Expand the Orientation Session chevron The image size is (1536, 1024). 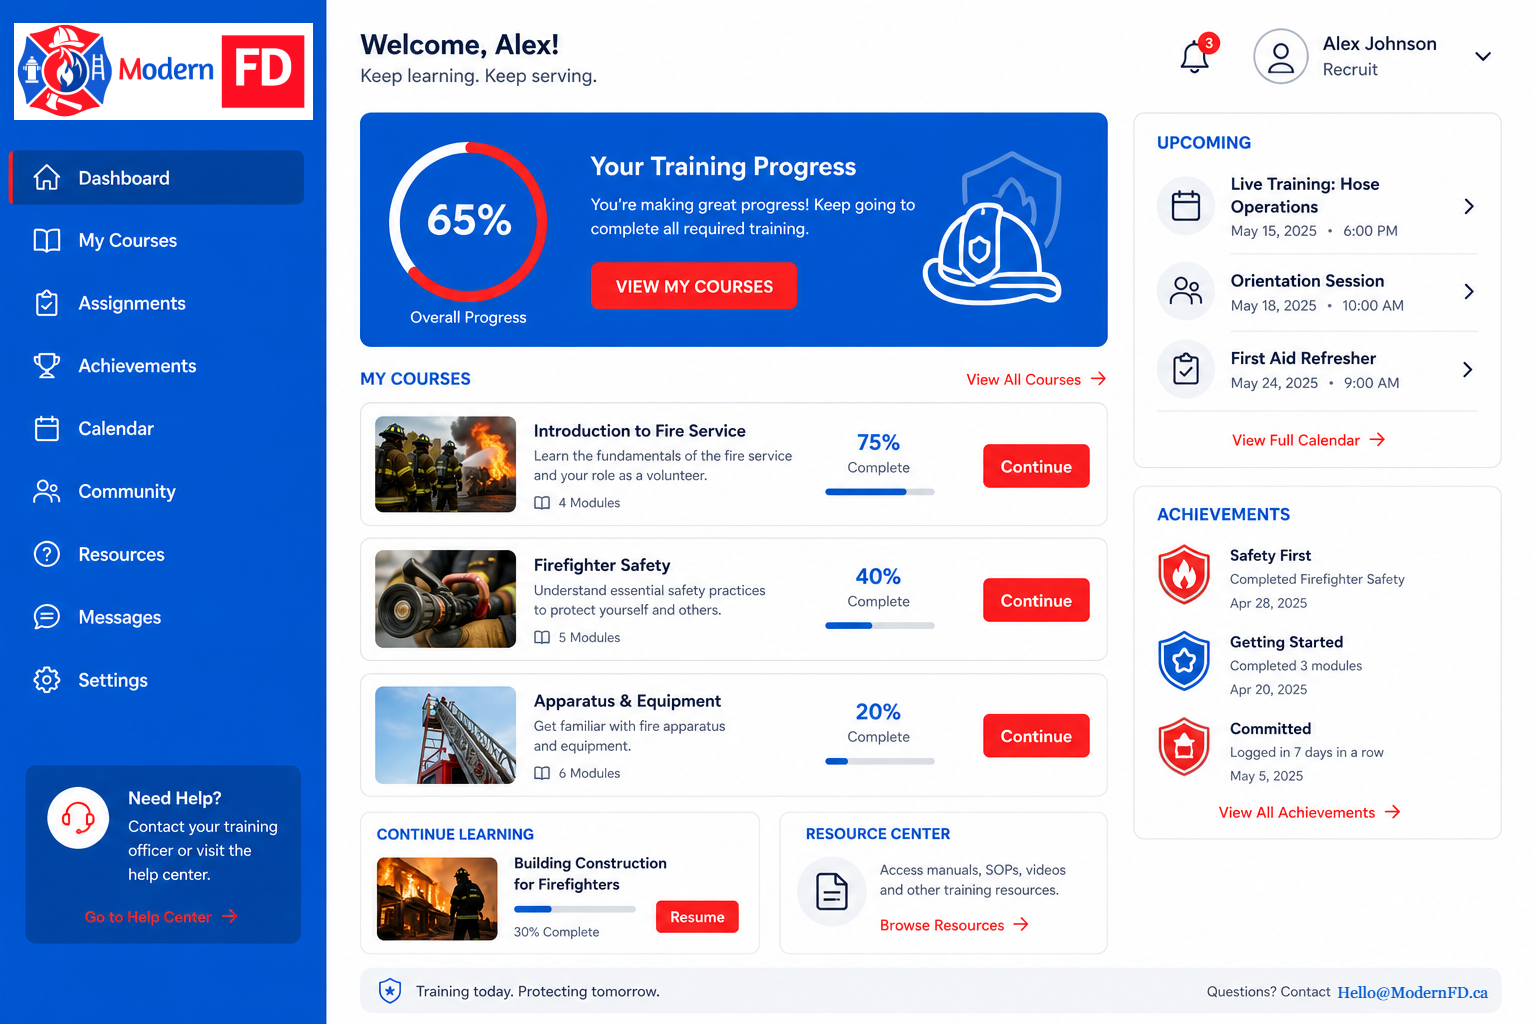[1468, 291]
